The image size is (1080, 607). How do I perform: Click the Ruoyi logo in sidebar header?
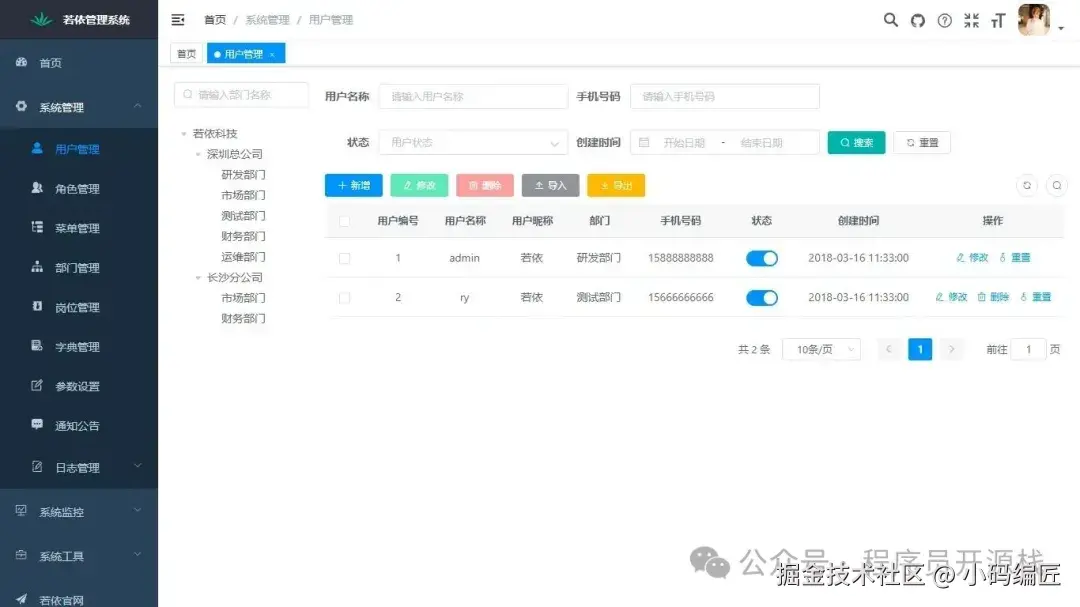[41, 19]
